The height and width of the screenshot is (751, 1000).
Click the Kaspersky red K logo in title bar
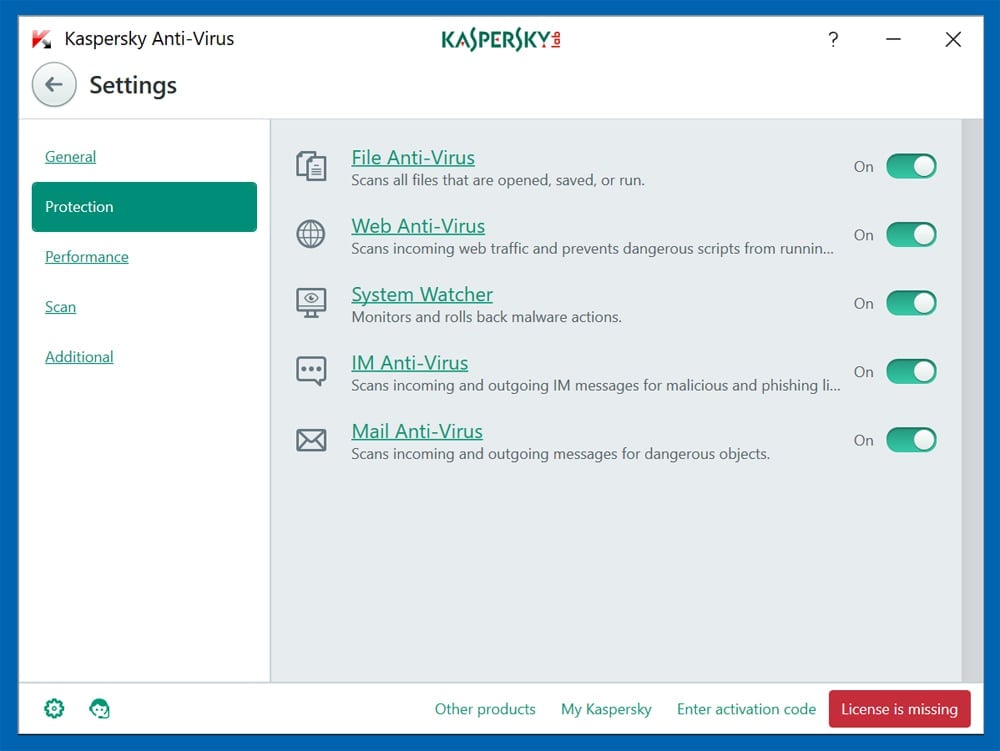(x=42, y=40)
